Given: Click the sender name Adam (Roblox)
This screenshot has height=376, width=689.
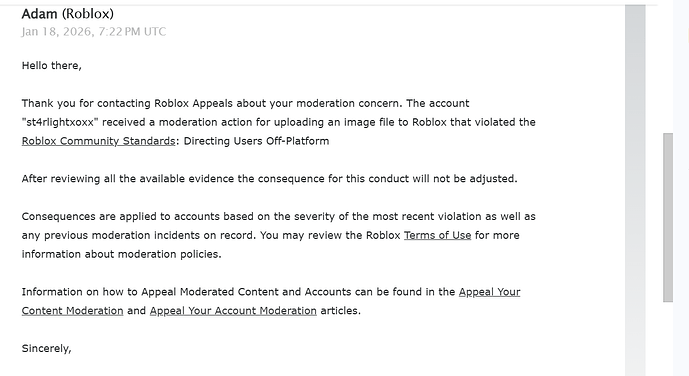Looking at the screenshot, I should click(x=68, y=14).
